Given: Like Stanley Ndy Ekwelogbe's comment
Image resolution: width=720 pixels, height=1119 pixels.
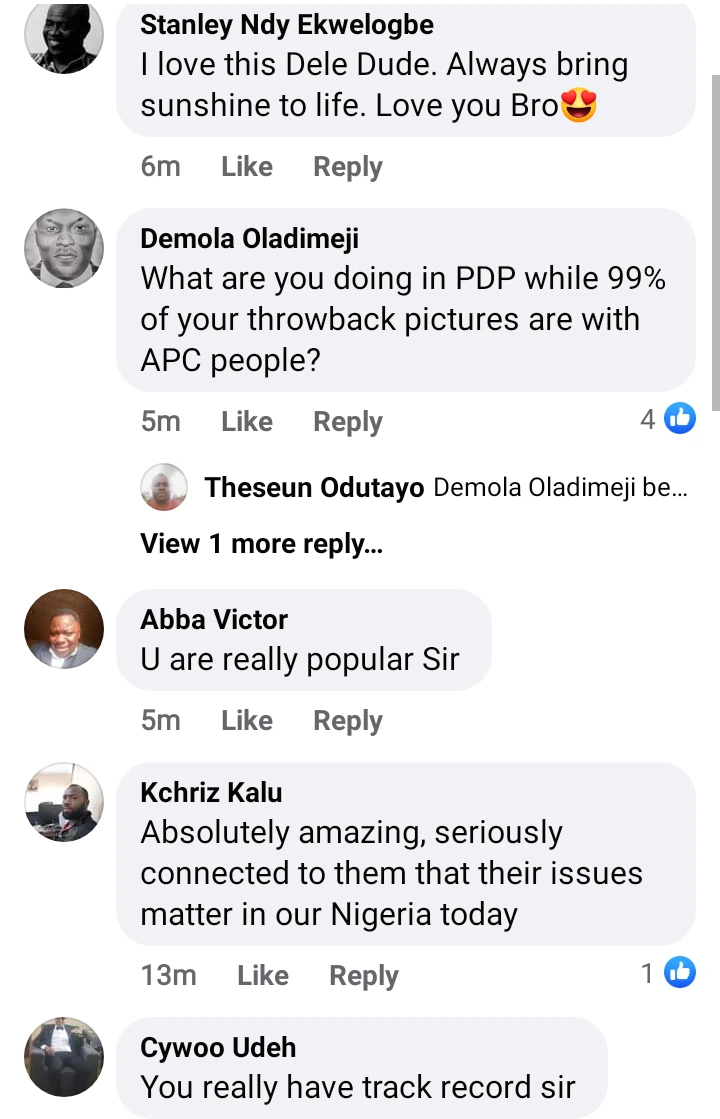Looking at the screenshot, I should pyautogui.click(x=247, y=167).
